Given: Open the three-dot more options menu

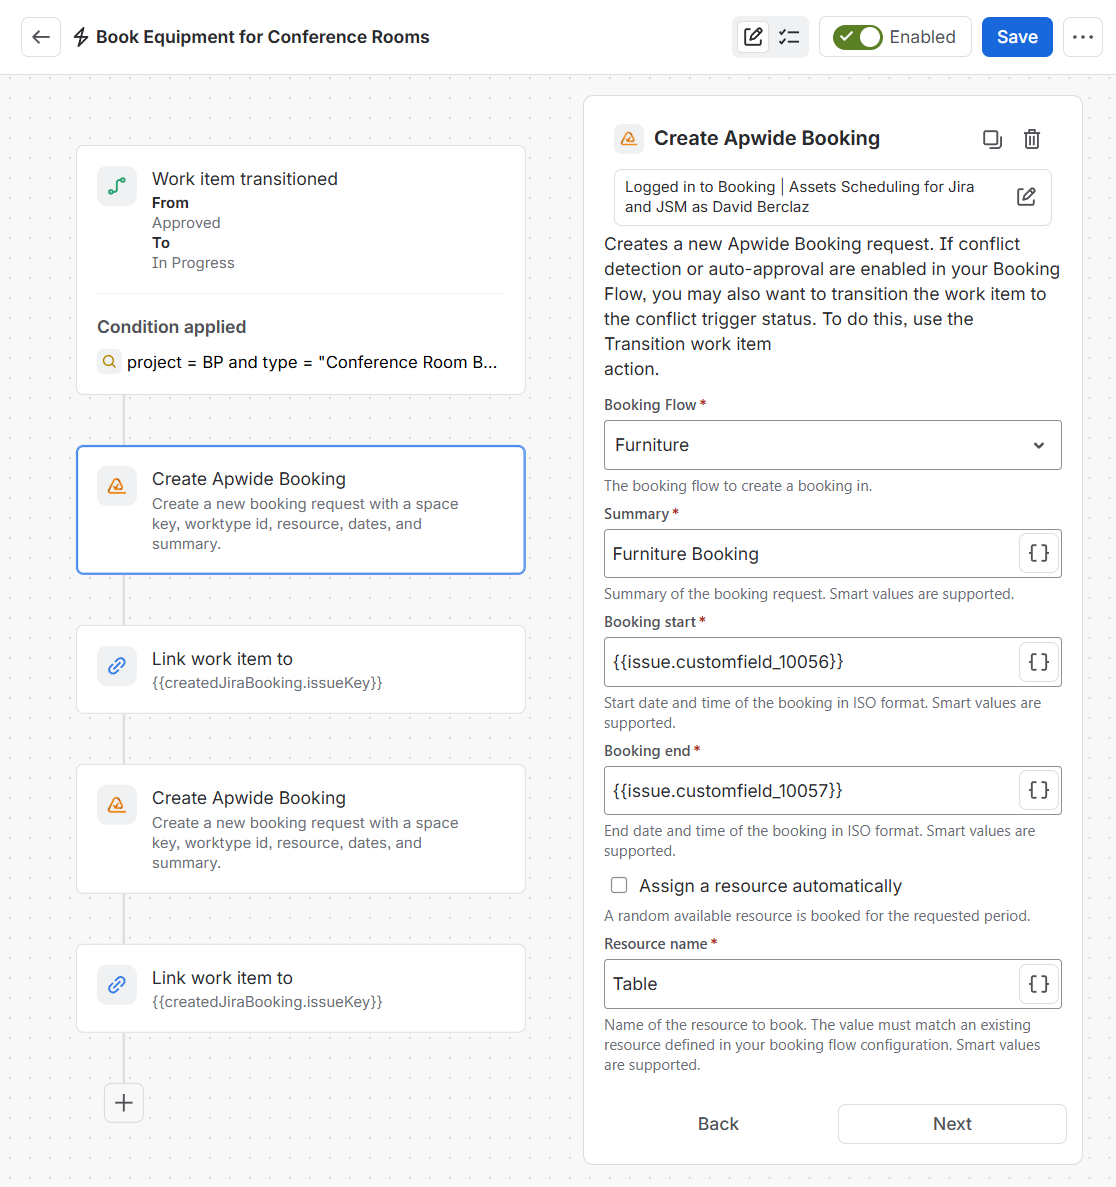Looking at the screenshot, I should 1082,37.
